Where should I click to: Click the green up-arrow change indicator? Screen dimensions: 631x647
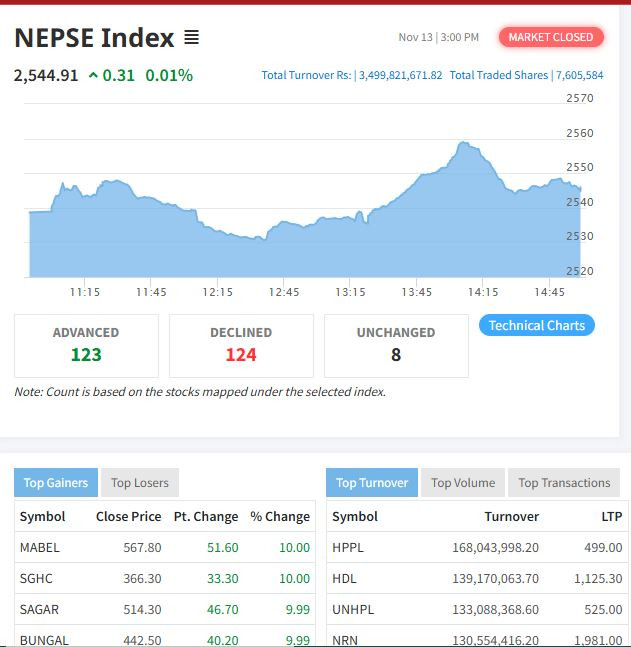click(x=93, y=75)
